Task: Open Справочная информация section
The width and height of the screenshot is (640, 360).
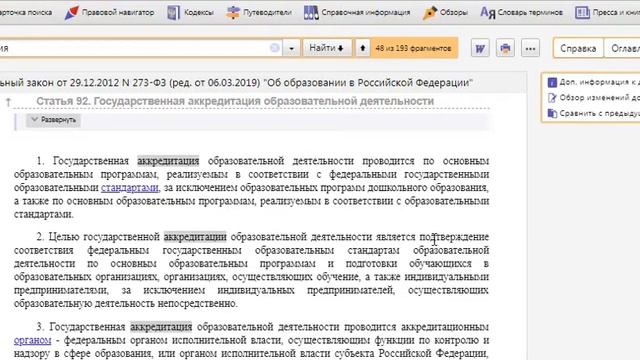Action: (357, 13)
